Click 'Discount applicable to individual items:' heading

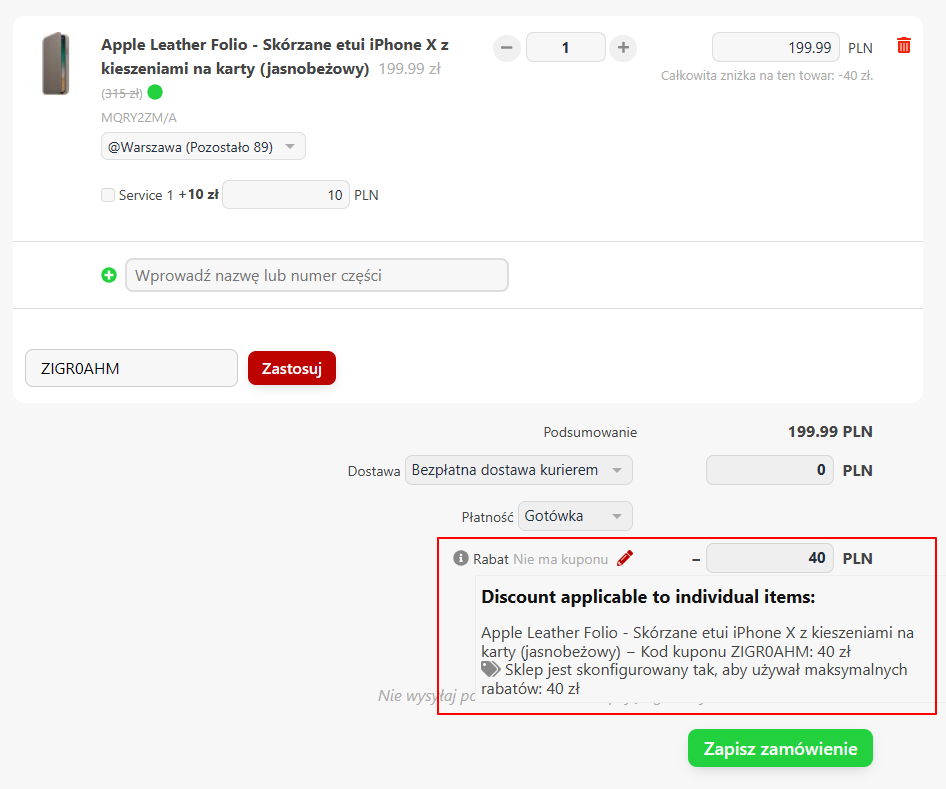click(648, 597)
